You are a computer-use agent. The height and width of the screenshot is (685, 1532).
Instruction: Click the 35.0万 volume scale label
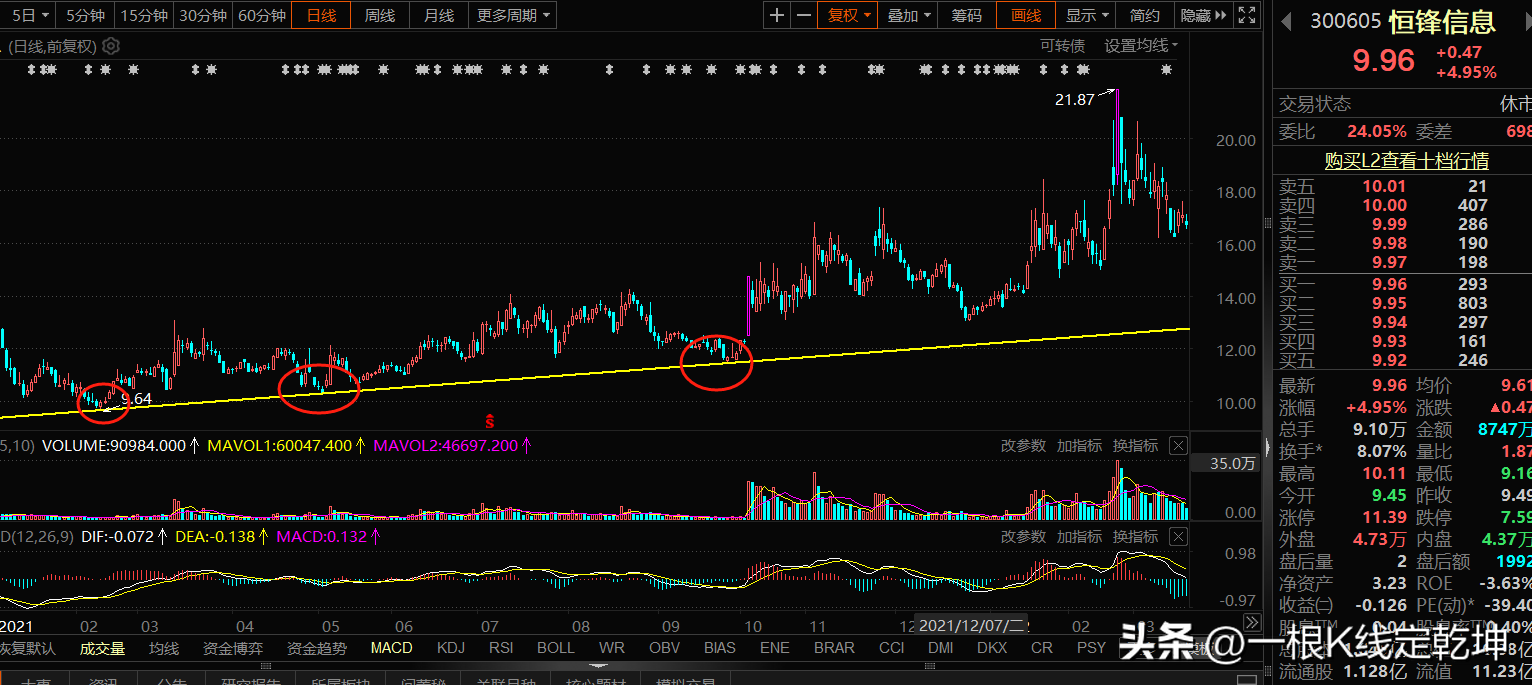click(1232, 464)
